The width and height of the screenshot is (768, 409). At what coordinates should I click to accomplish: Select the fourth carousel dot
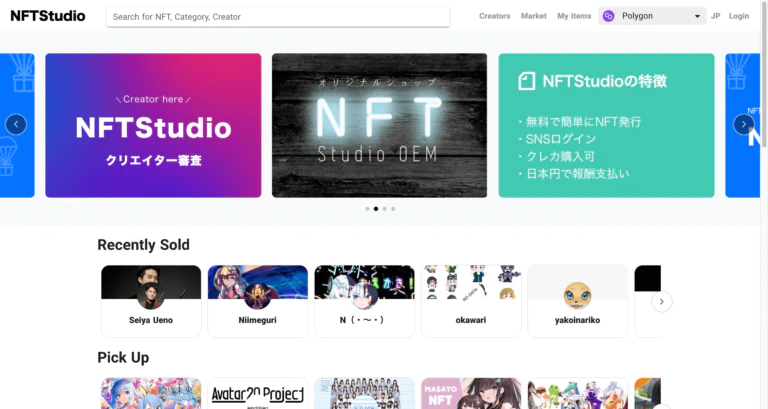[393, 209]
